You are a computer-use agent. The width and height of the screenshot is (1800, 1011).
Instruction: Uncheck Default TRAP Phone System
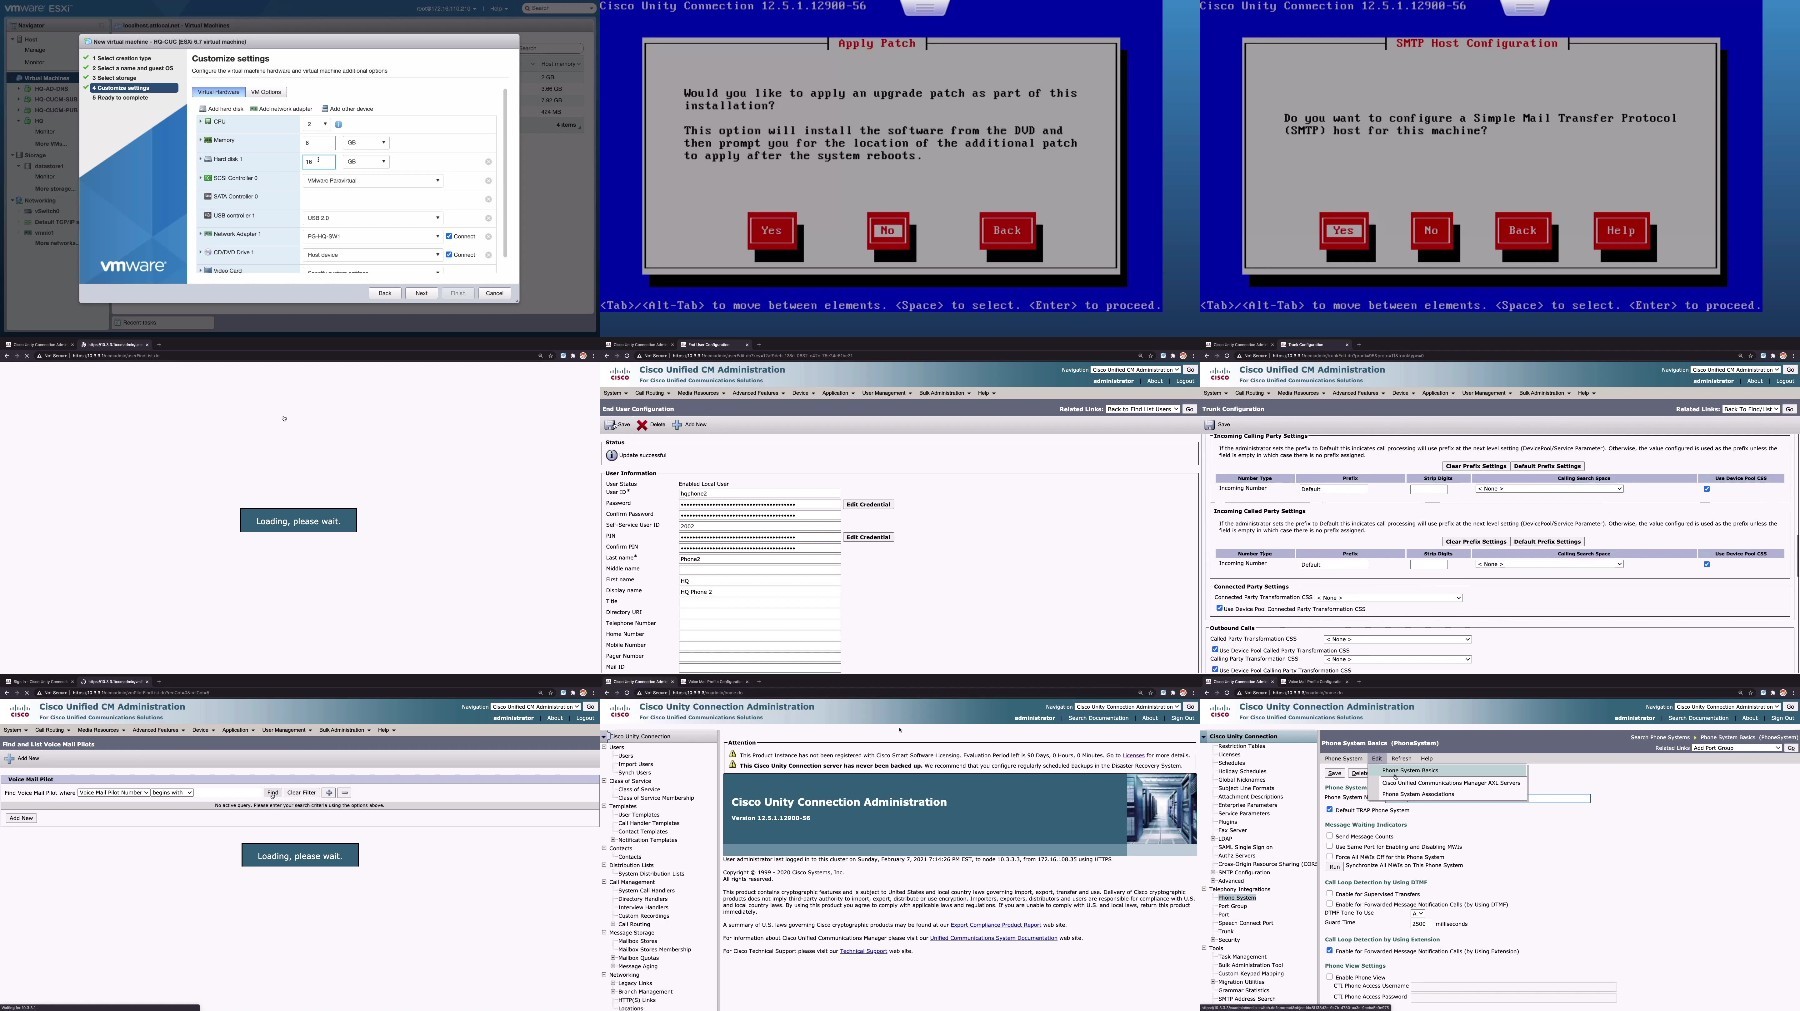pos(1329,809)
